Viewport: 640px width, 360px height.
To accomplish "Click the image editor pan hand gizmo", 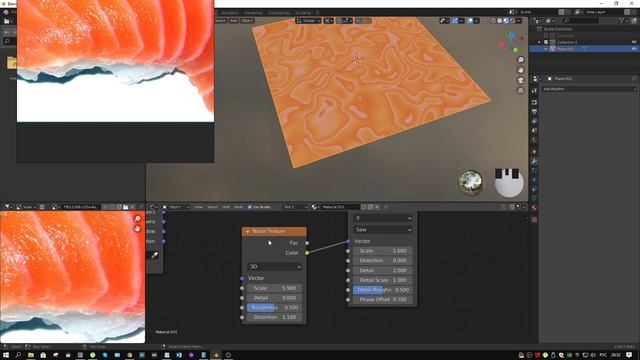I will pos(138,229).
